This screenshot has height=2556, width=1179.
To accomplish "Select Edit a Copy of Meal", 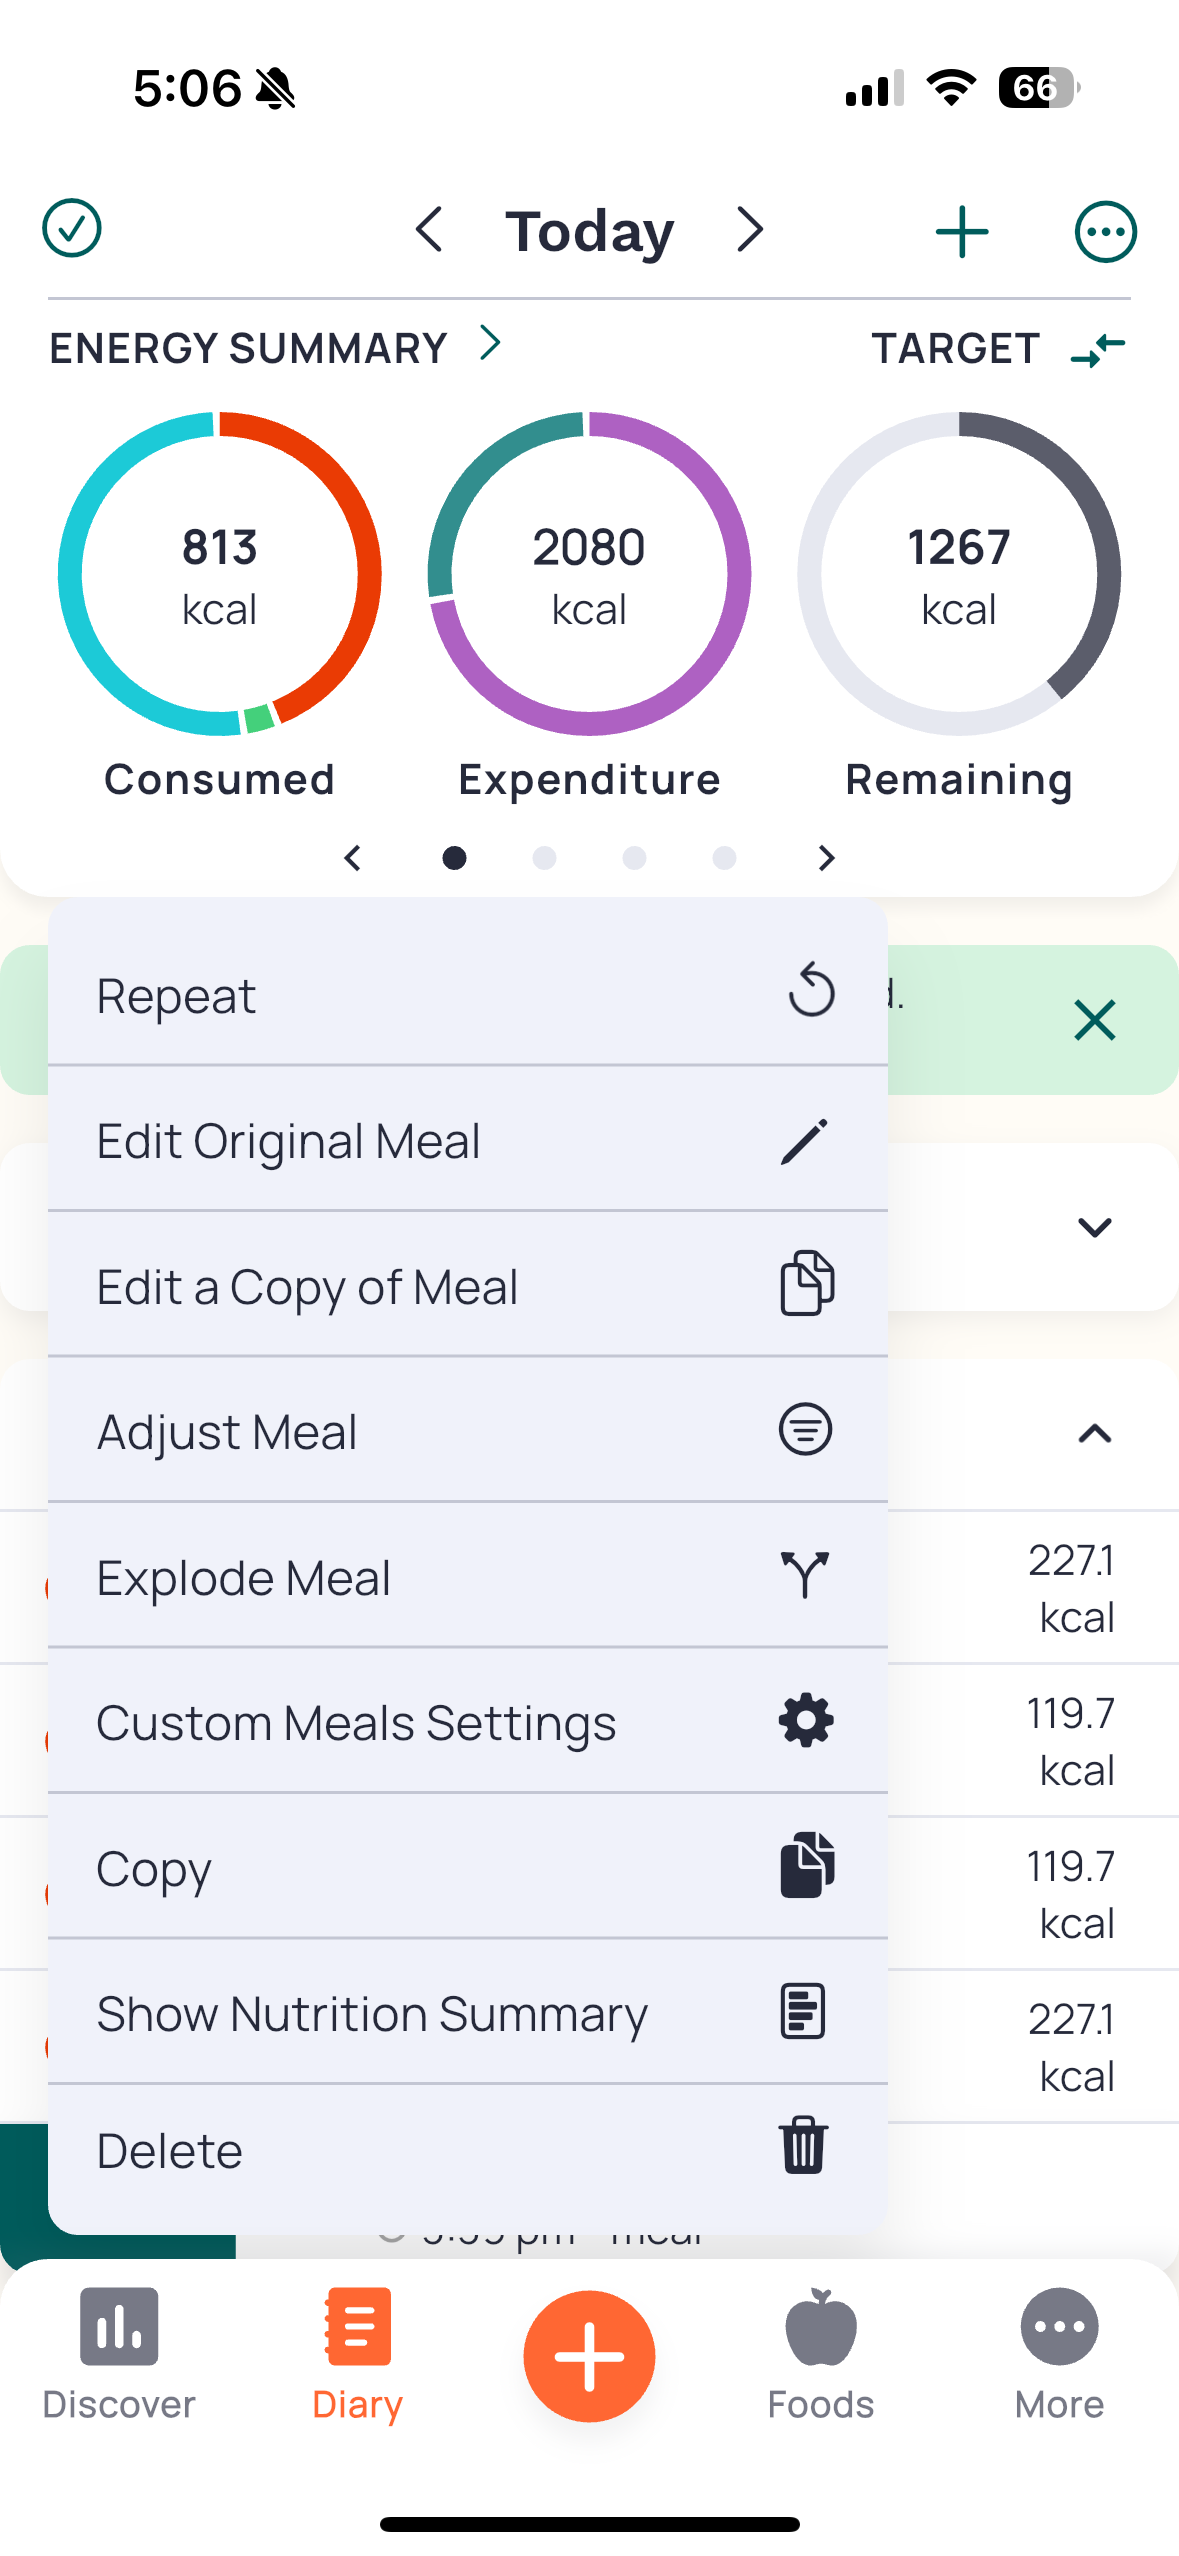I will [x=468, y=1286].
